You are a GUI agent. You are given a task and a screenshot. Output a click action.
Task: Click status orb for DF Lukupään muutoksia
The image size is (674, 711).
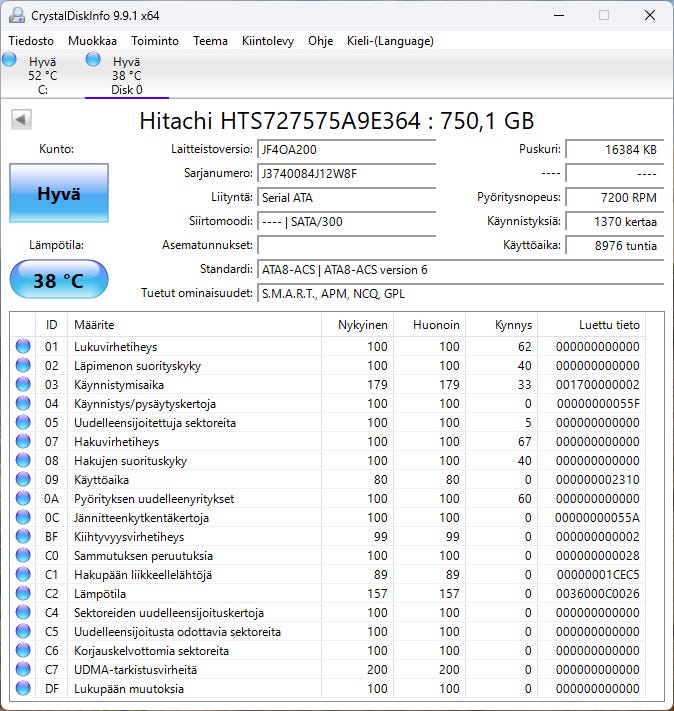point(23,689)
